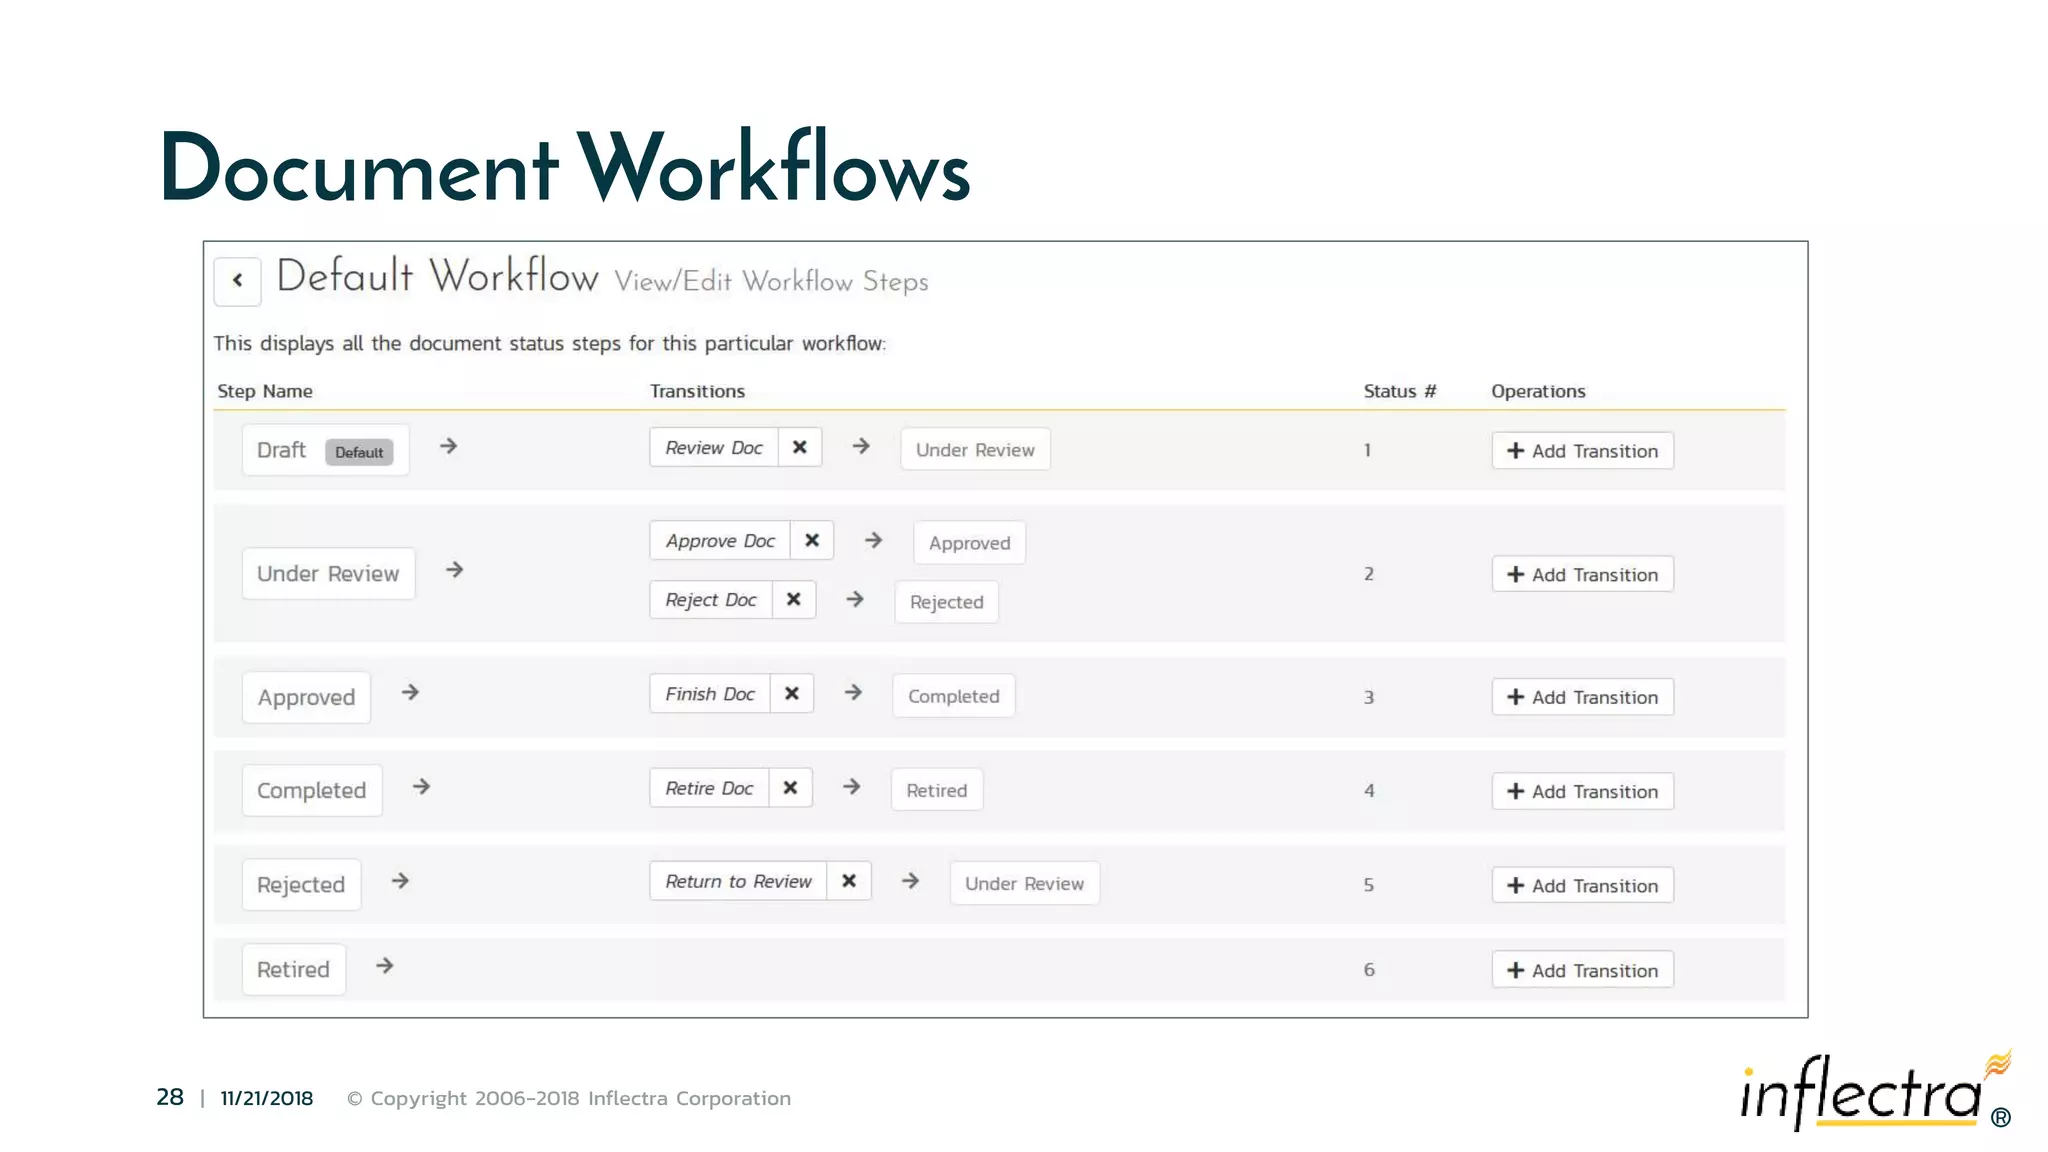This screenshot has width=2048, height=1152.
Task: Add Transition for Completed step
Action: 1583,791
